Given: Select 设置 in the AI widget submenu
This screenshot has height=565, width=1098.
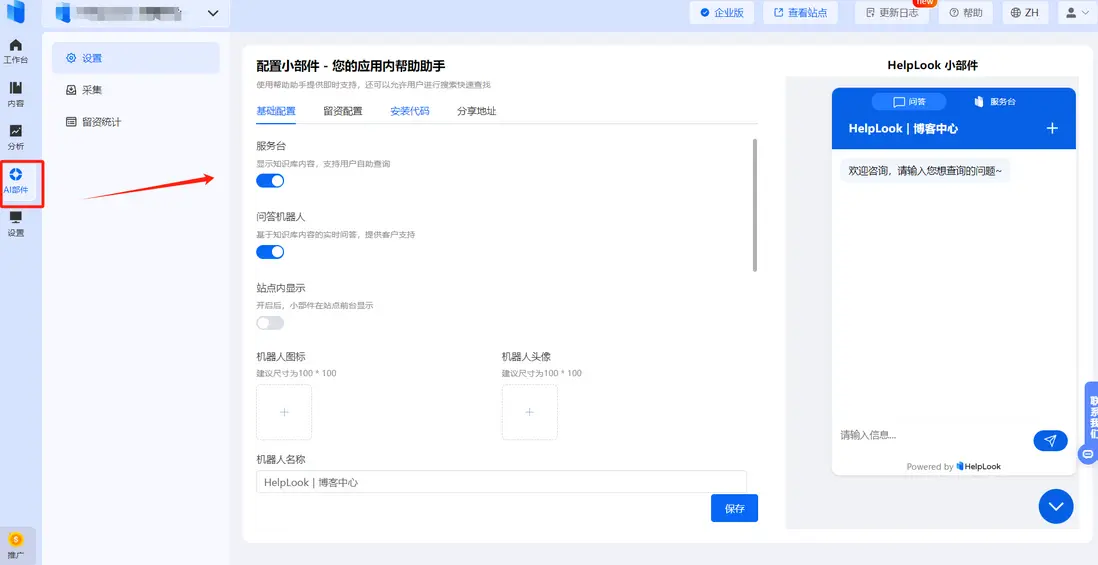Looking at the screenshot, I should pos(135,58).
